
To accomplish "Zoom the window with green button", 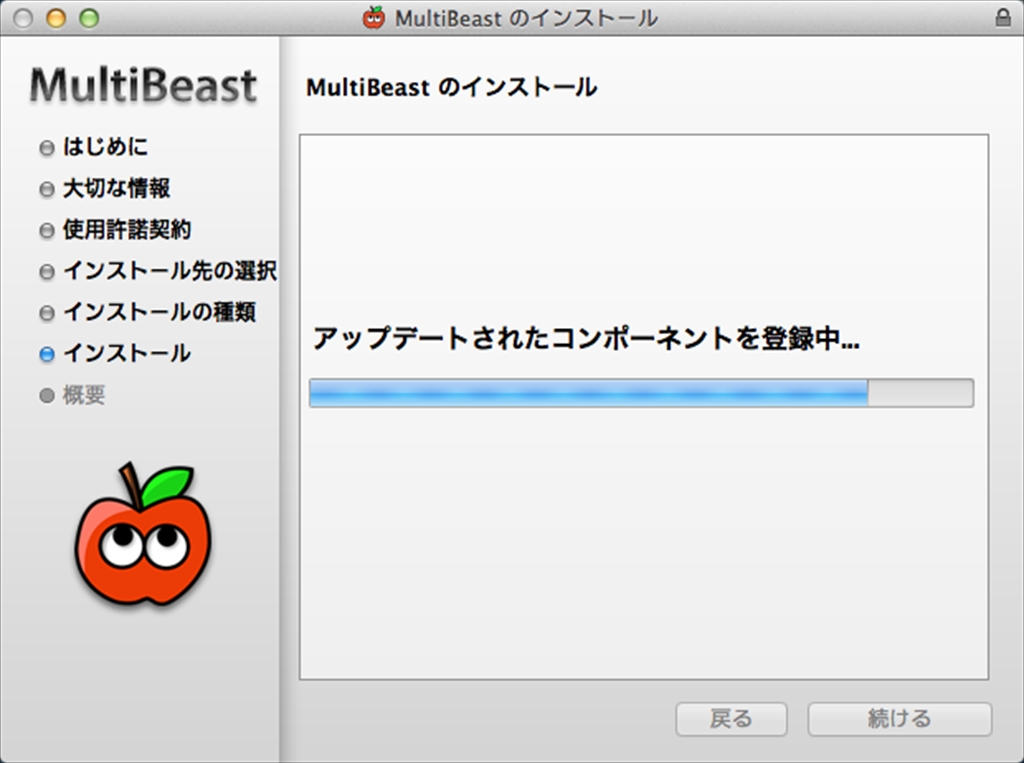I will [x=89, y=18].
